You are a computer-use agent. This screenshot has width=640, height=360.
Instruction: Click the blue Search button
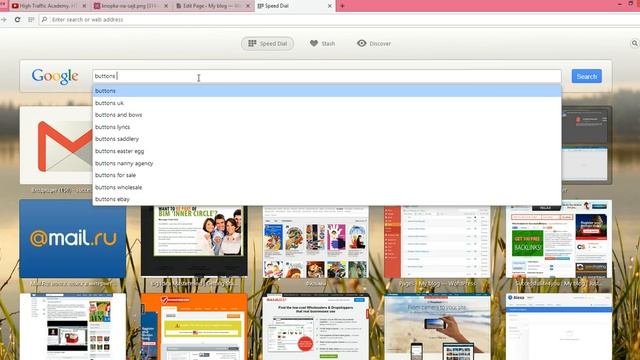tap(587, 76)
